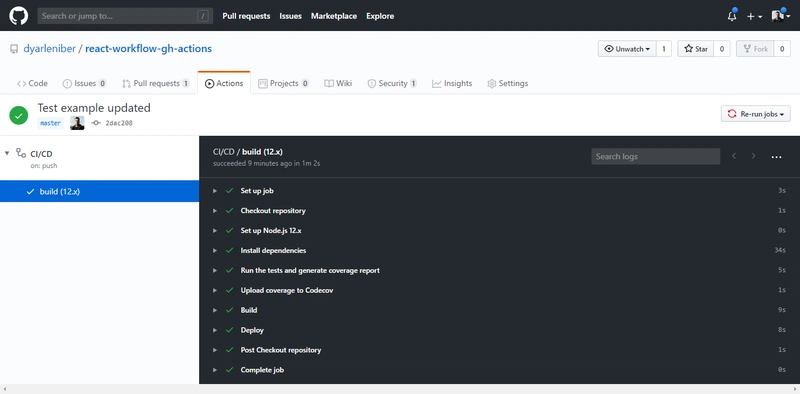This screenshot has width=800, height=394.
Task: Open the GitHub home logo
Action: click(19, 16)
